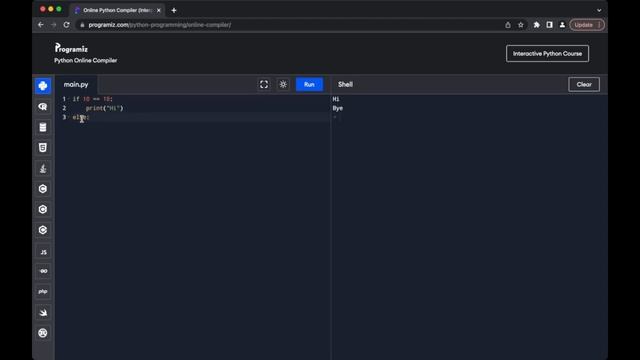Open the browser extensions puzzle icon
Image resolution: width=640 pixels, height=360 pixels.
click(537, 25)
